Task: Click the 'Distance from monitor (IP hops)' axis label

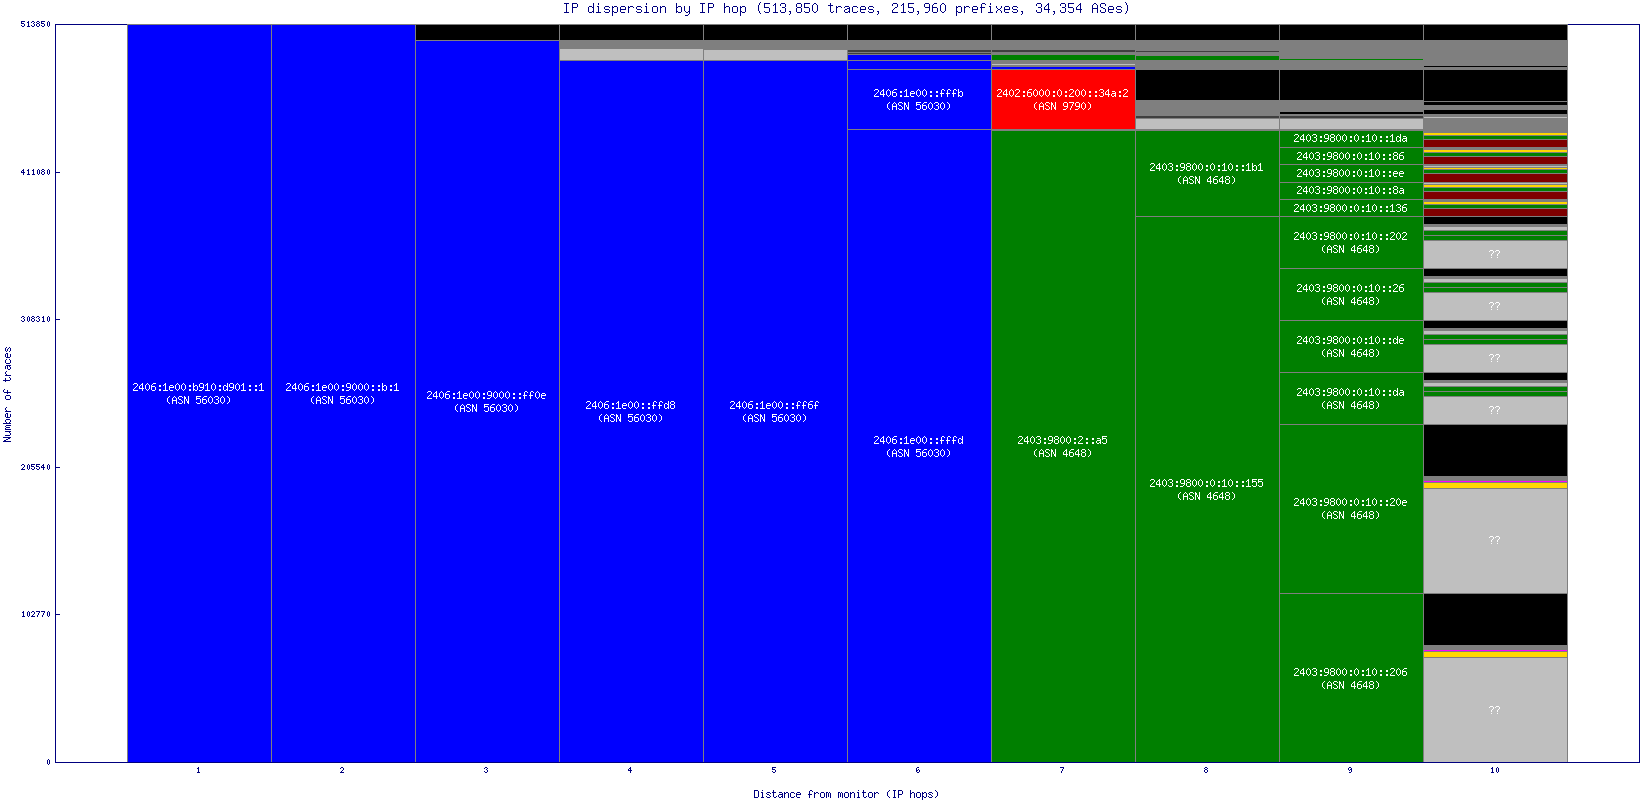Action: click(x=846, y=794)
